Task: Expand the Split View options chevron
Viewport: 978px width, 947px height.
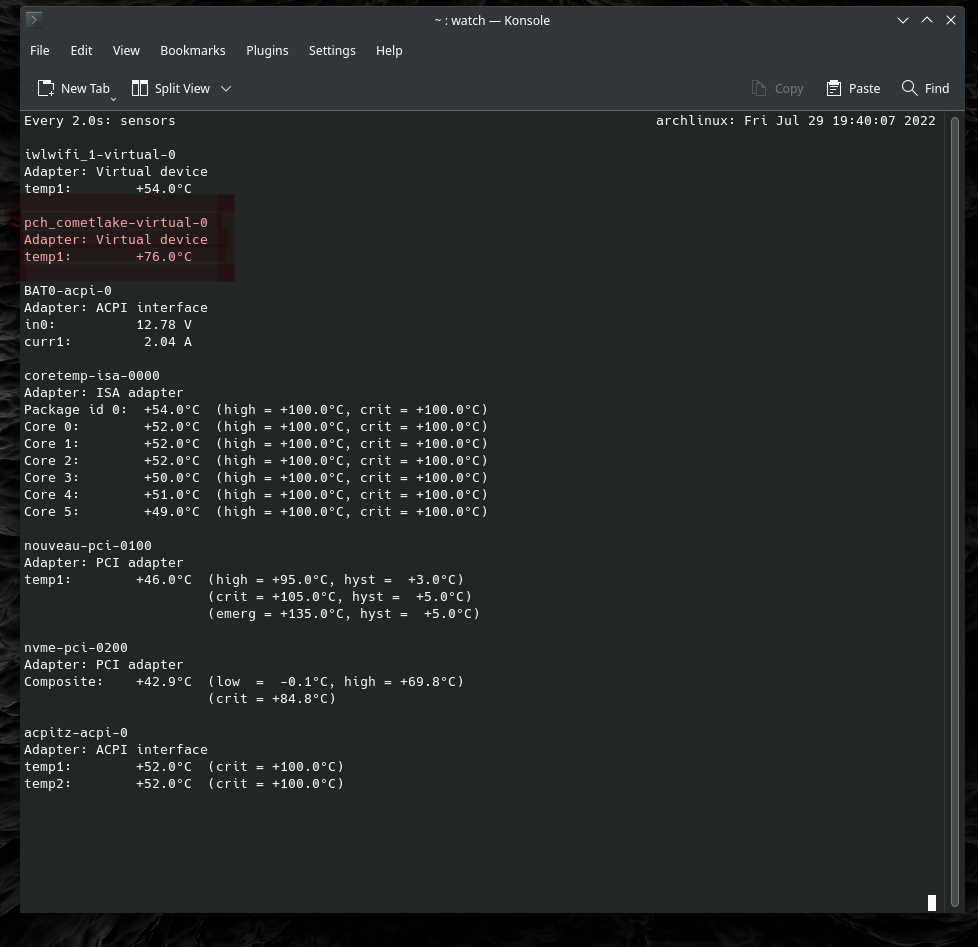Action: pyautogui.click(x=226, y=89)
